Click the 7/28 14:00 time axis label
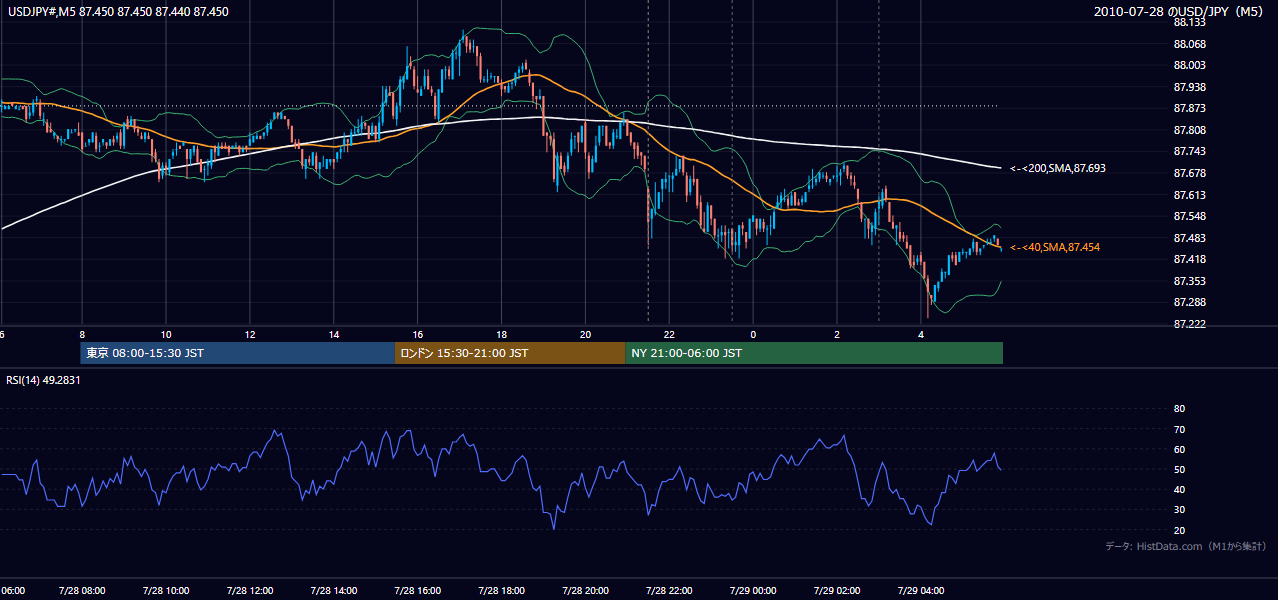The image size is (1278, 600). tap(334, 590)
